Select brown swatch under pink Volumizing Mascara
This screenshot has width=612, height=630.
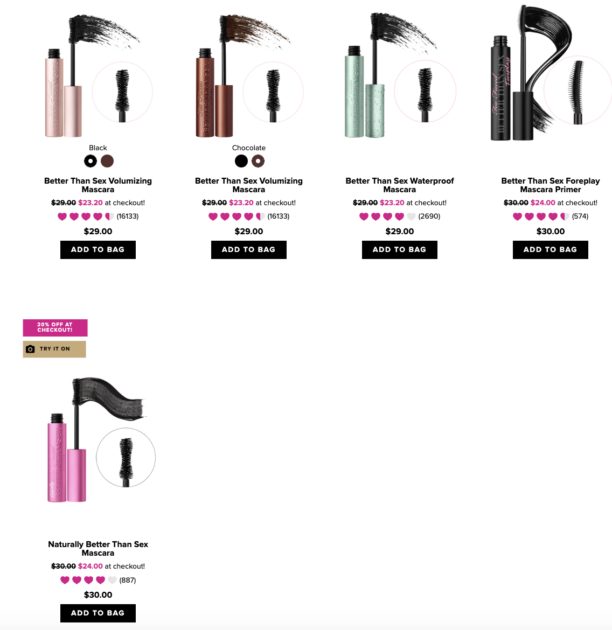107,161
